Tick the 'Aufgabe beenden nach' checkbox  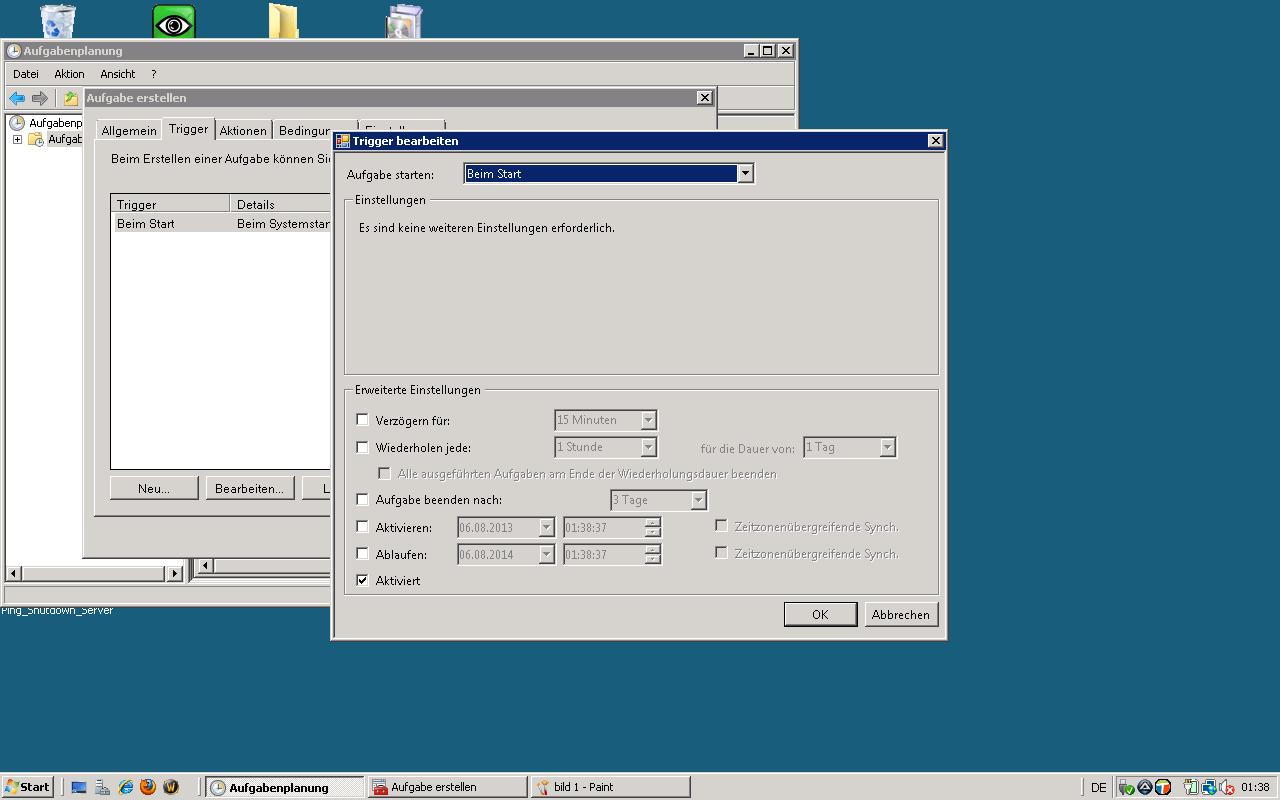click(363, 499)
